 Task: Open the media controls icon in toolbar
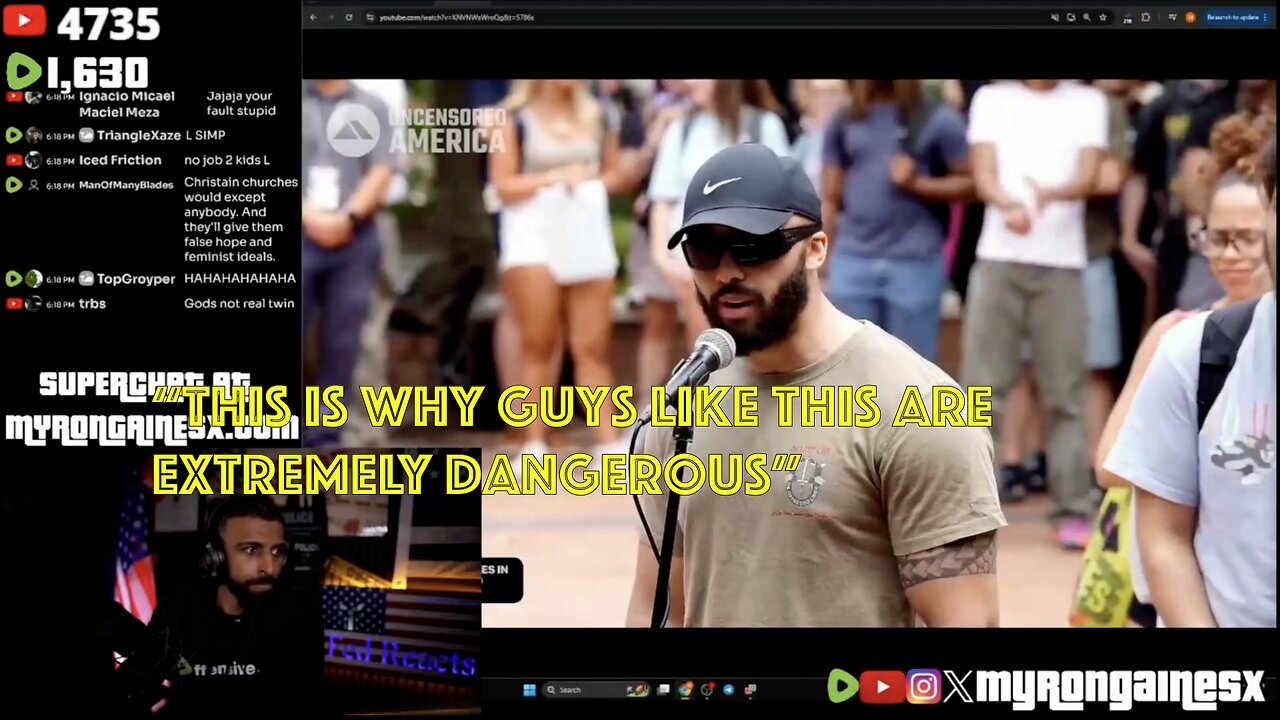coord(1173,17)
